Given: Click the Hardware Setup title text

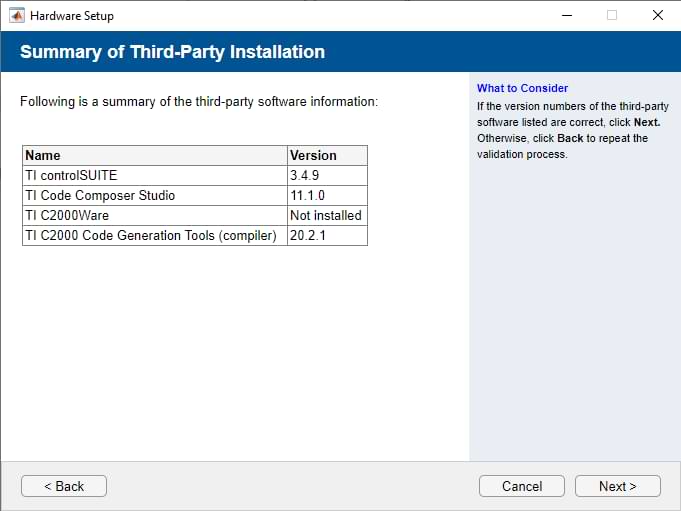Looking at the screenshot, I should [x=72, y=16].
